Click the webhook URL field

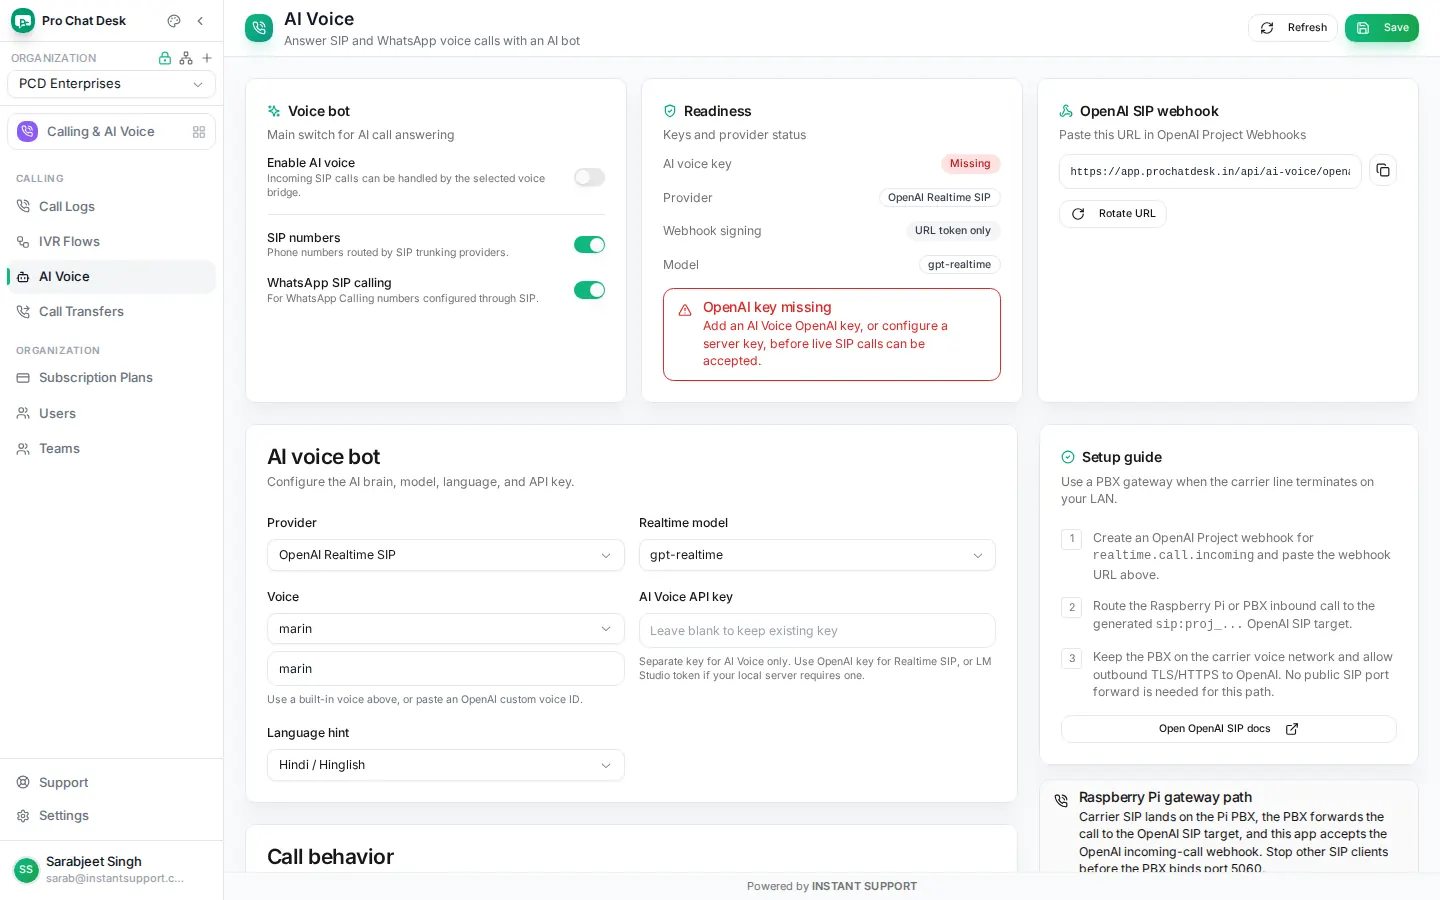1210,171
